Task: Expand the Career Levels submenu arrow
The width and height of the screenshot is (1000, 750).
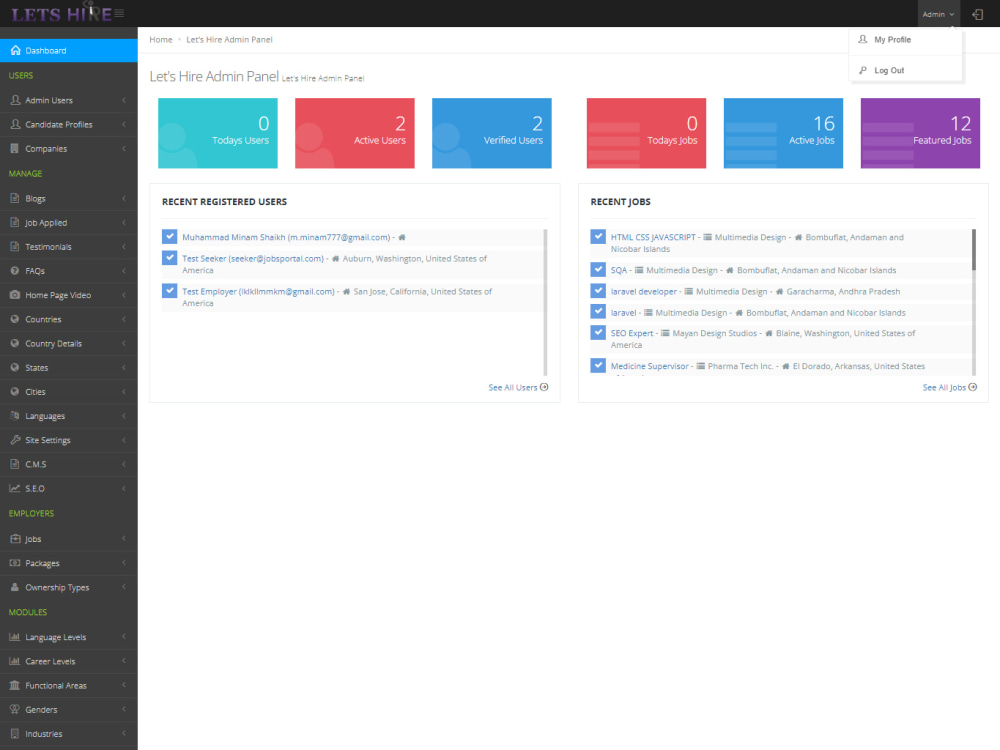Action: [x=124, y=661]
